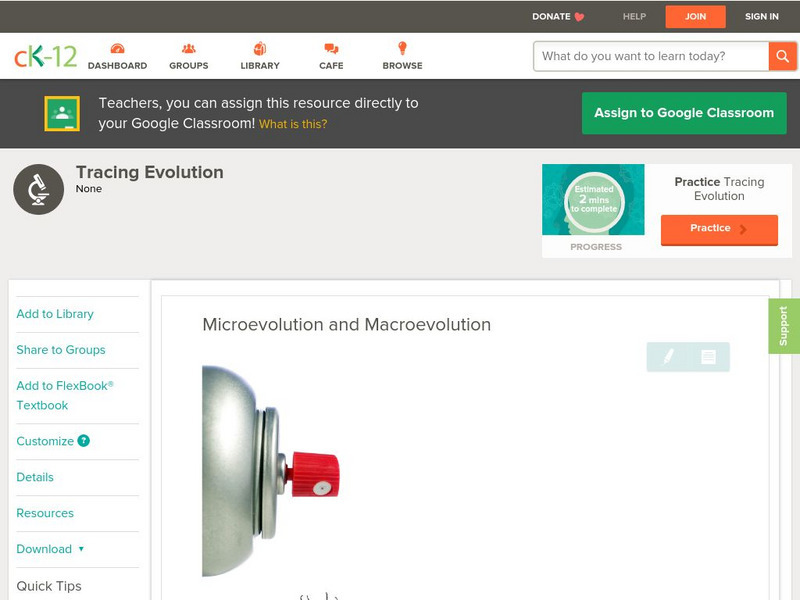
Task: Click Assign to Google Classroom button
Action: coord(684,113)
